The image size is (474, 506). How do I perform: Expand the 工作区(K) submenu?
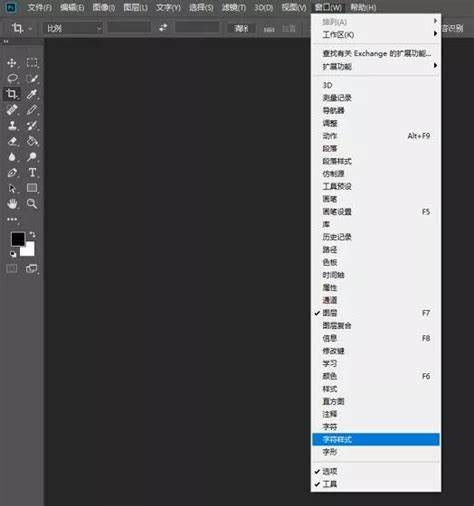coord(375,34)
